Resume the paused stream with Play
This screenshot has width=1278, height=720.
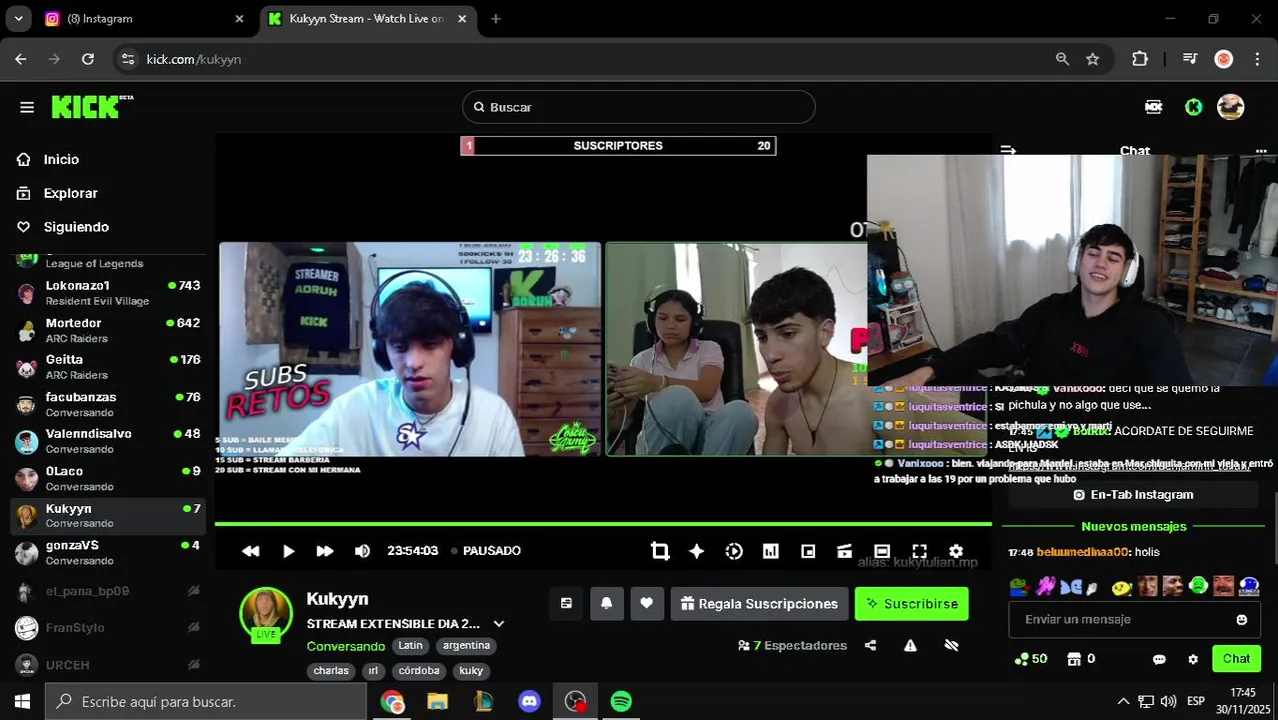click(288, 551)
